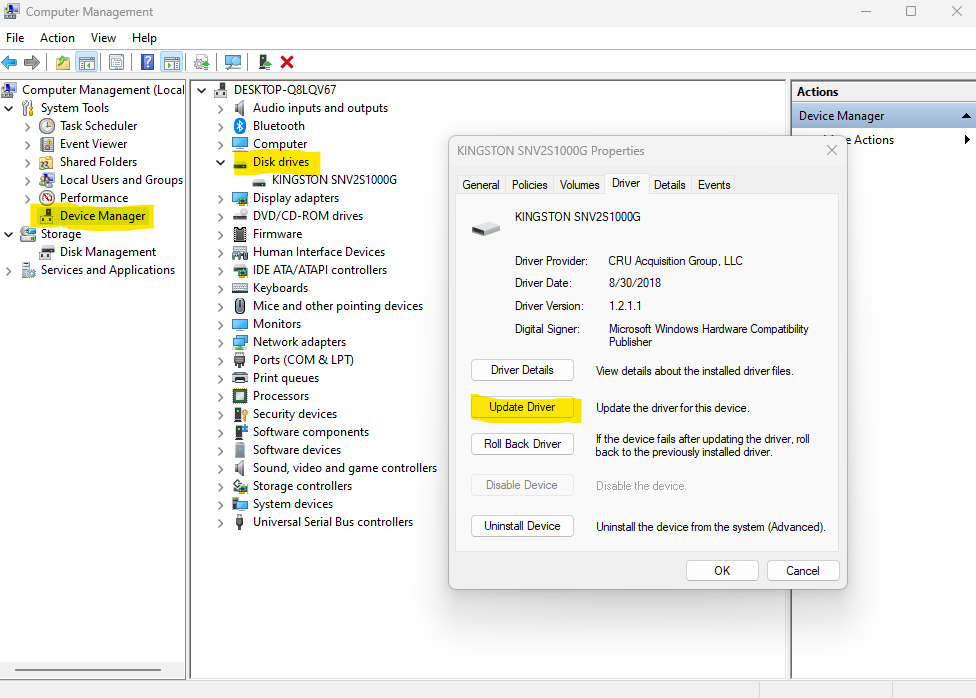
Task: Select the Monitors category row
Action: [277, 324]
